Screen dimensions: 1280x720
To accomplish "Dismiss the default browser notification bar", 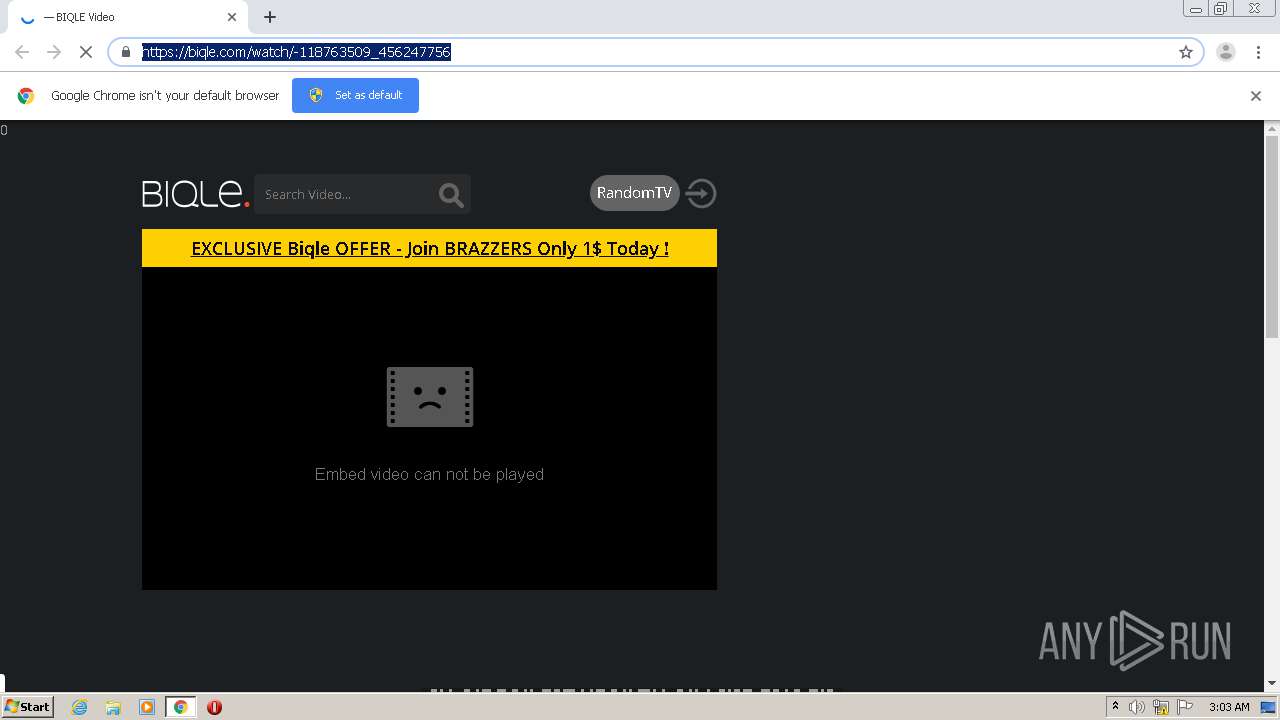I will 1256,96.
